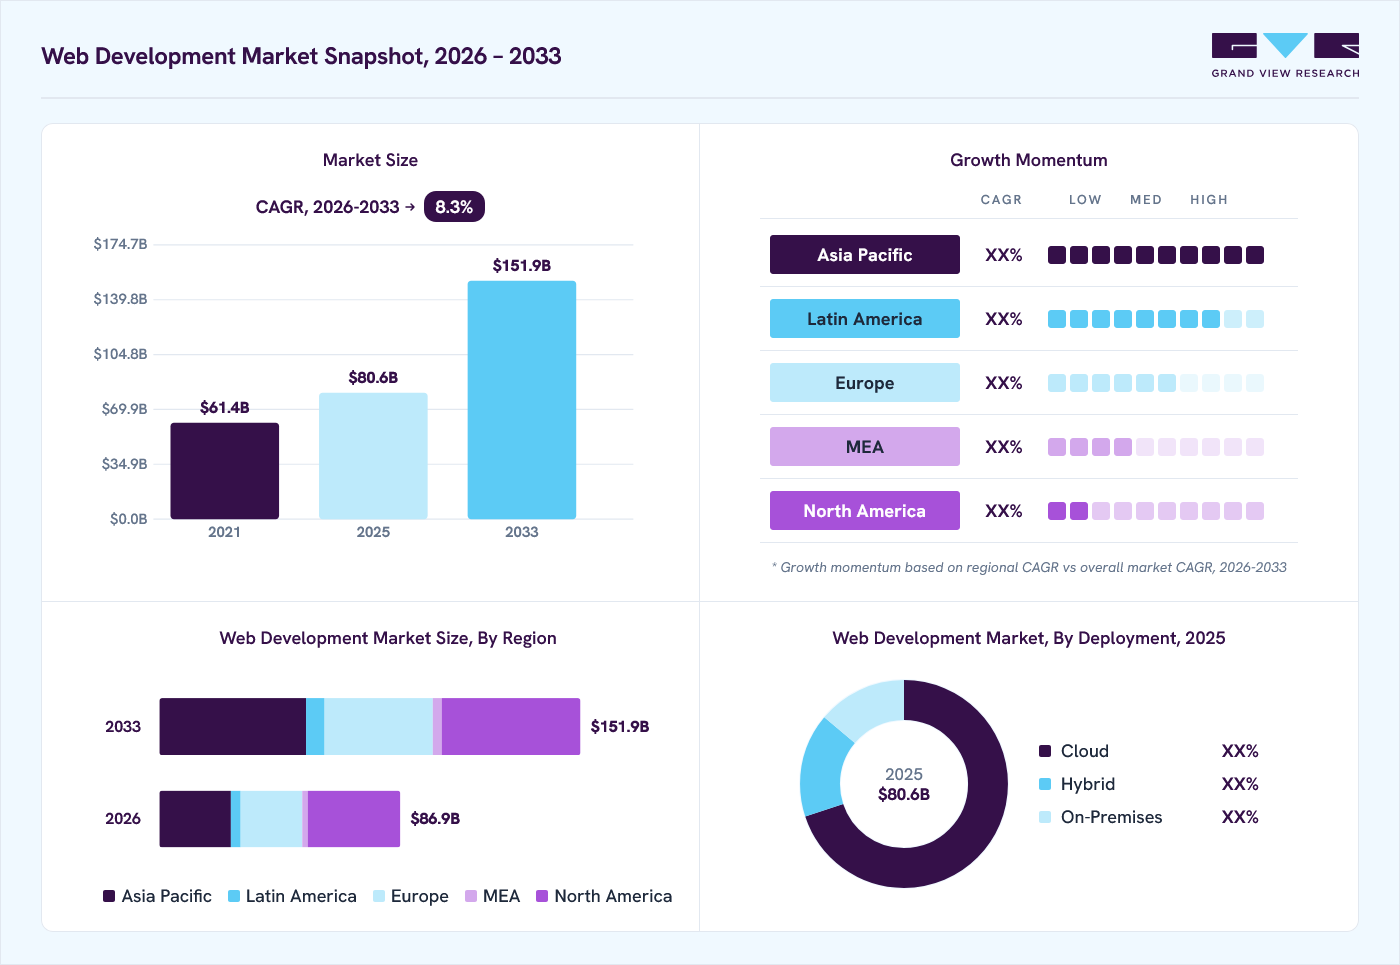Screen dimensions: 1400x965
Task: Click the On-Premises XX% share value
Action: click(x=1240, y=817)
